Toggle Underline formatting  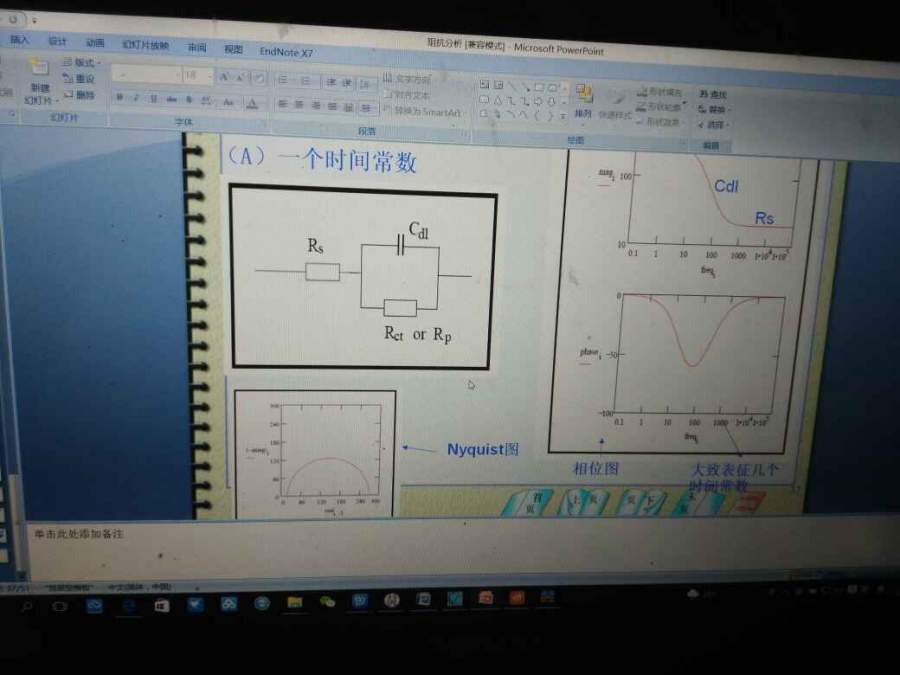[x=154, y=99]
